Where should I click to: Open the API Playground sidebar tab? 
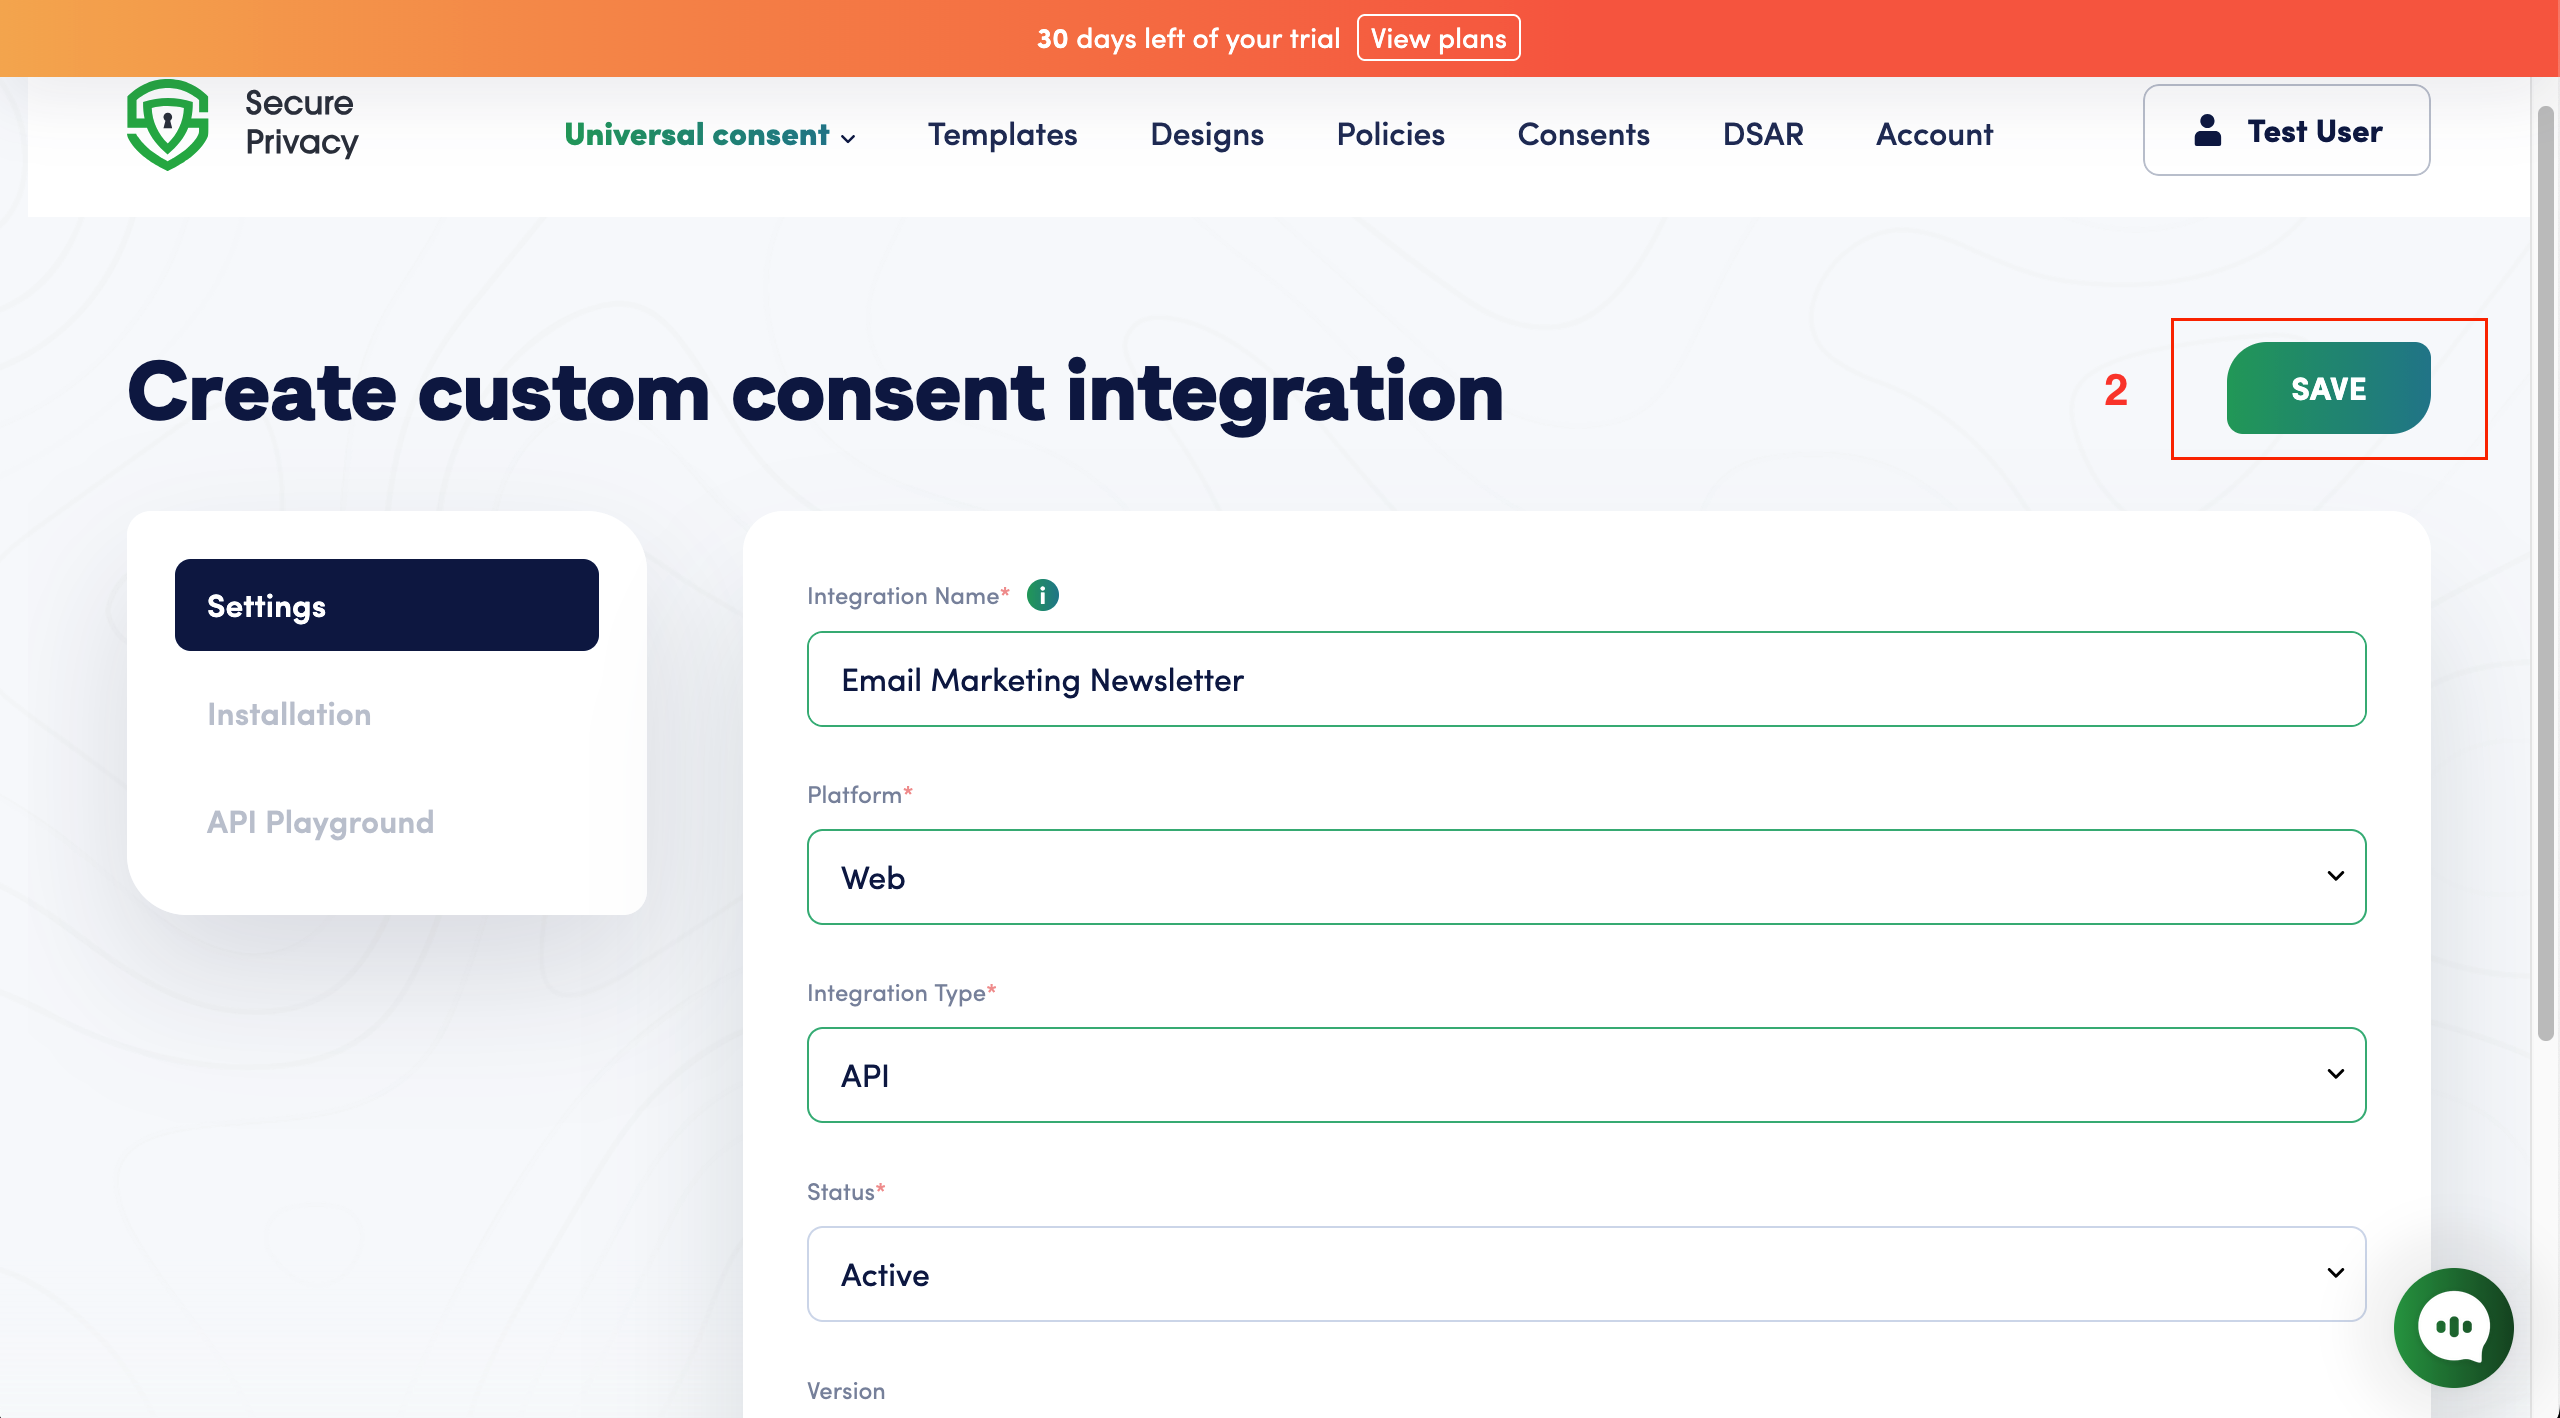320,822
